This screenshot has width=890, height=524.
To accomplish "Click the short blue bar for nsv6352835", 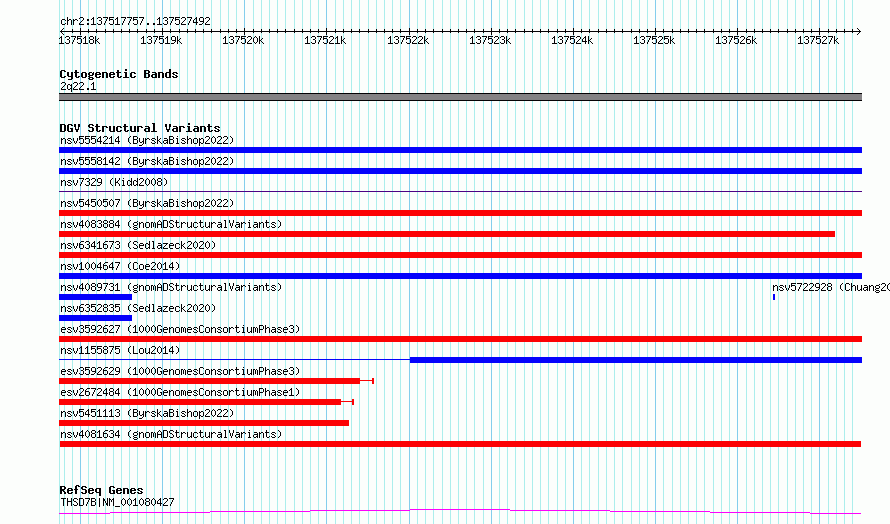I will pyautogui.click(x=95, y=318).
